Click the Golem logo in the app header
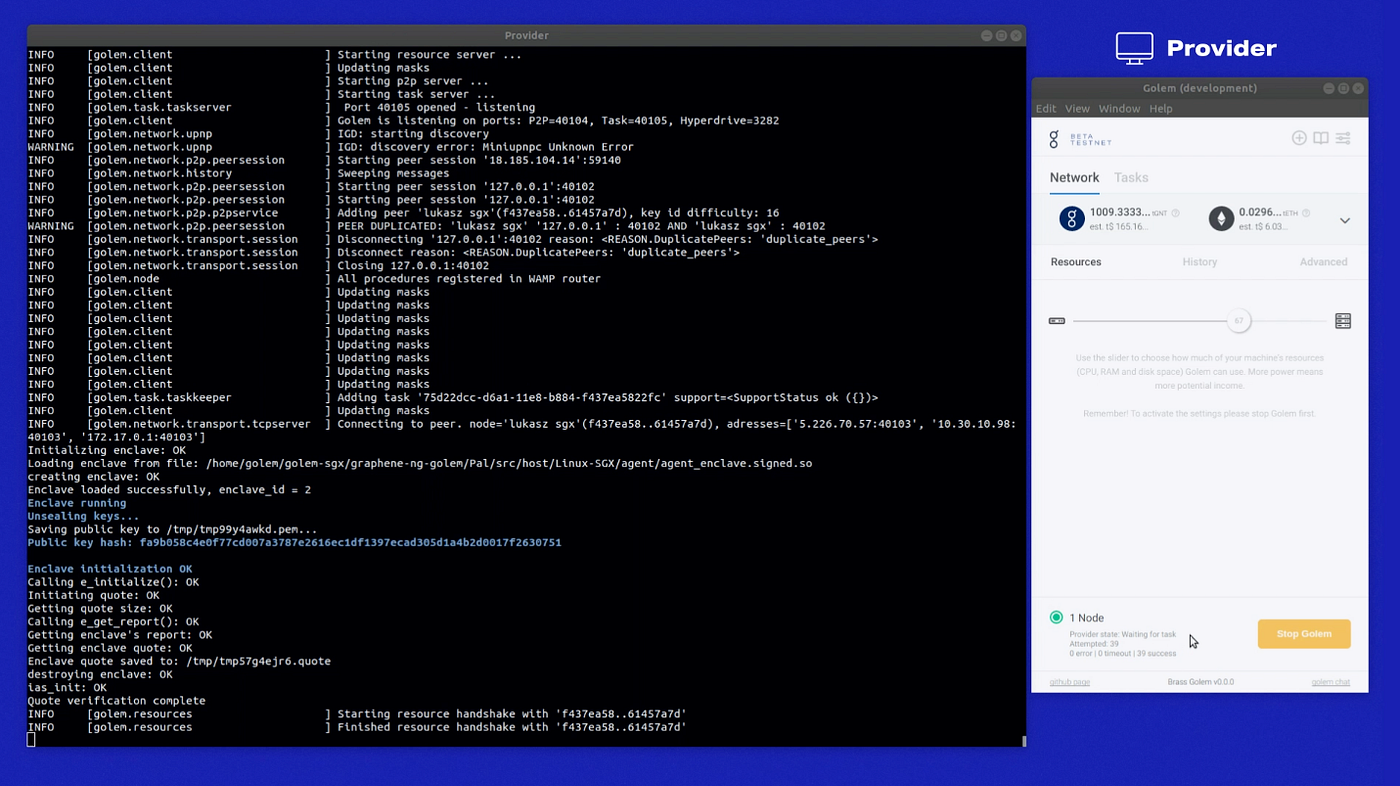 (x=1054, y=139)
